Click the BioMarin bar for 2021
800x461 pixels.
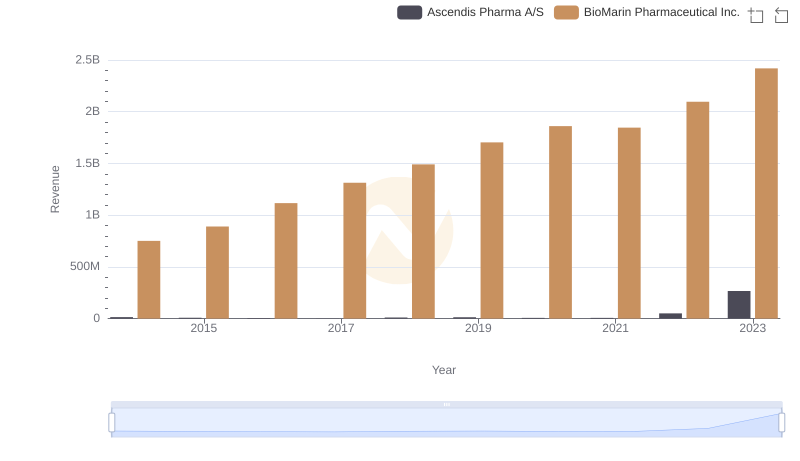click(x=629, y=223)
